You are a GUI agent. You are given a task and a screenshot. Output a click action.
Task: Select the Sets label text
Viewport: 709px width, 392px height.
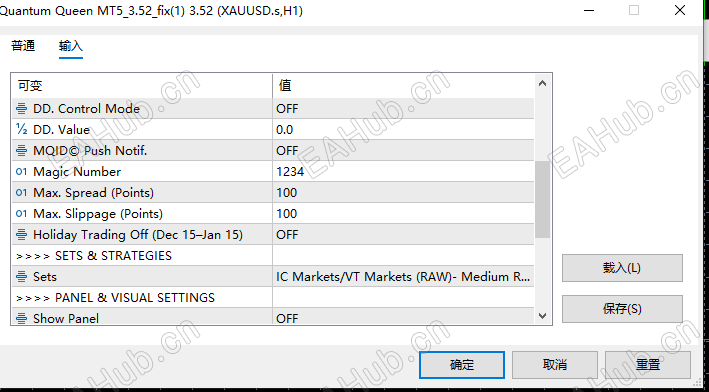45,277
